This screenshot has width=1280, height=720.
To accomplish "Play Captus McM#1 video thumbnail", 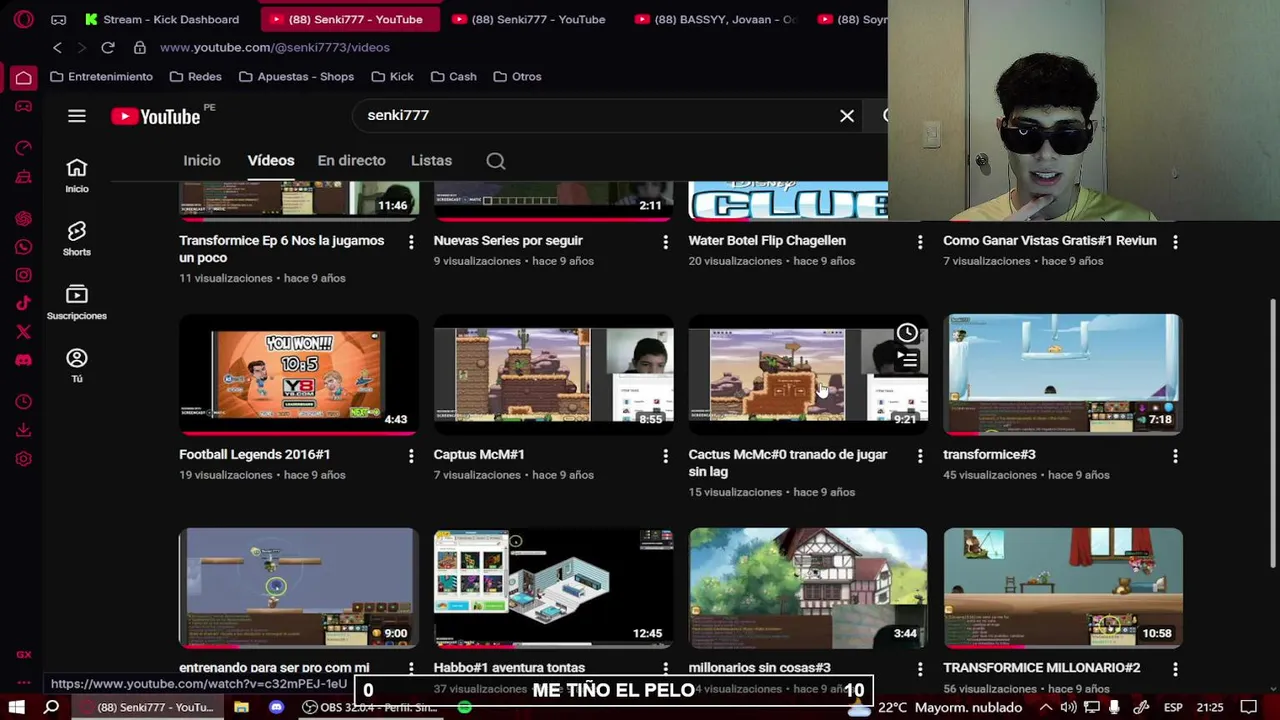I will tap(553, 374).
